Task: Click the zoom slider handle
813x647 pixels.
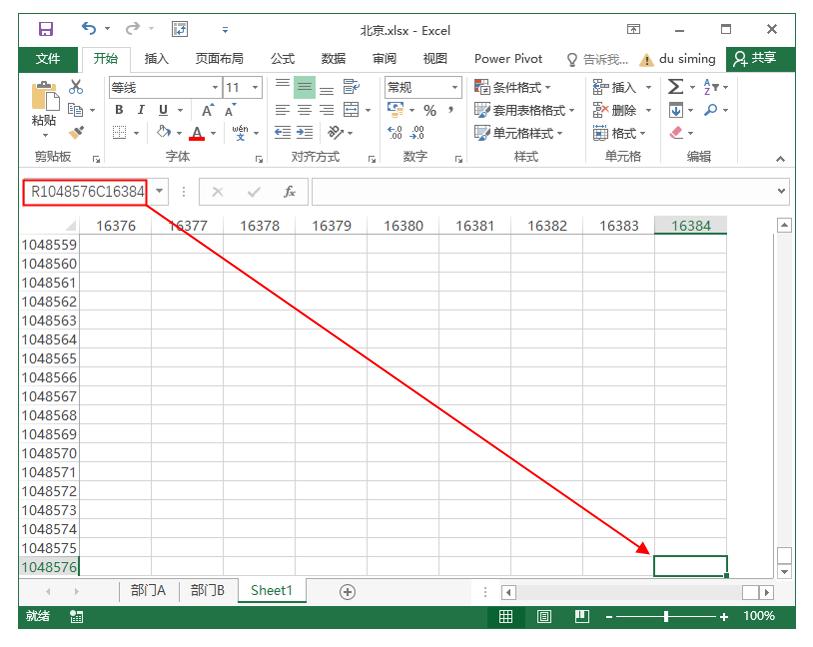Action: click(x=666, y=616)
